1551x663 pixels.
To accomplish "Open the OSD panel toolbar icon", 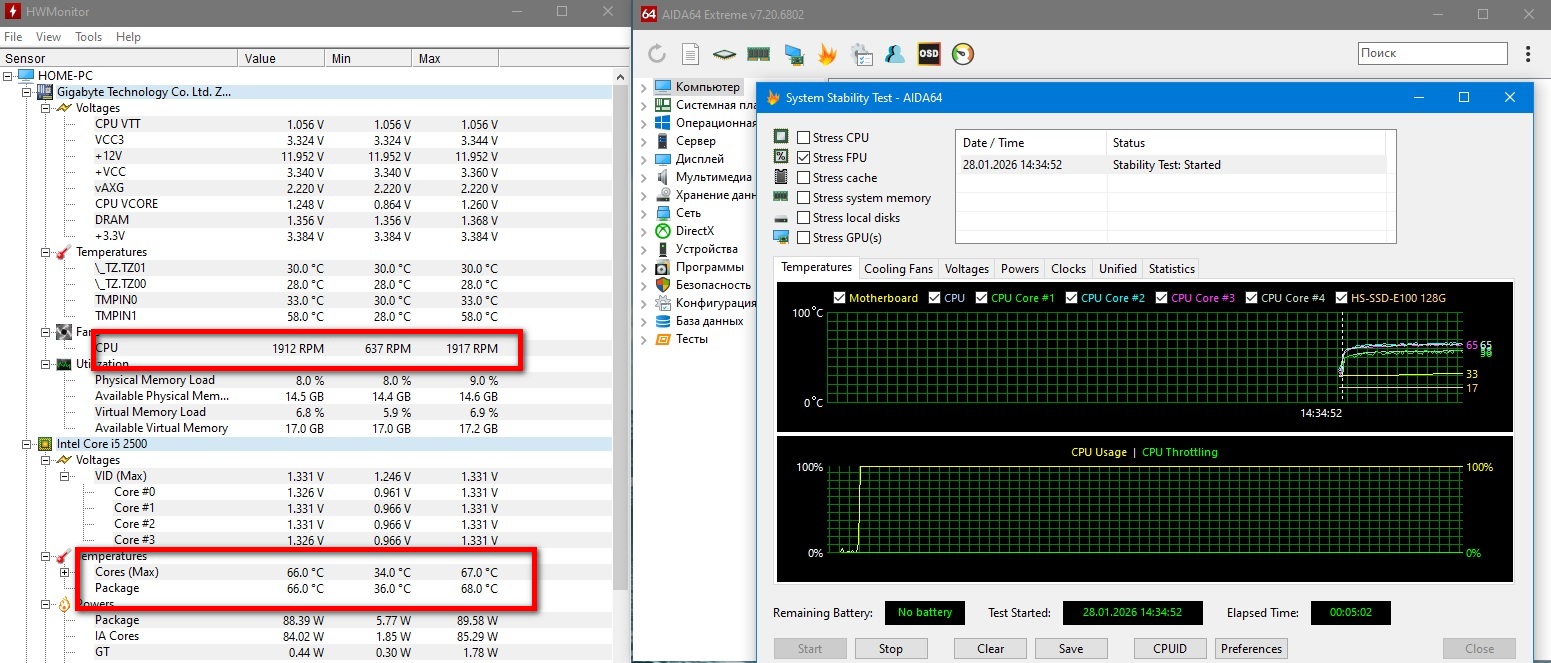I will tap(929, 54).
